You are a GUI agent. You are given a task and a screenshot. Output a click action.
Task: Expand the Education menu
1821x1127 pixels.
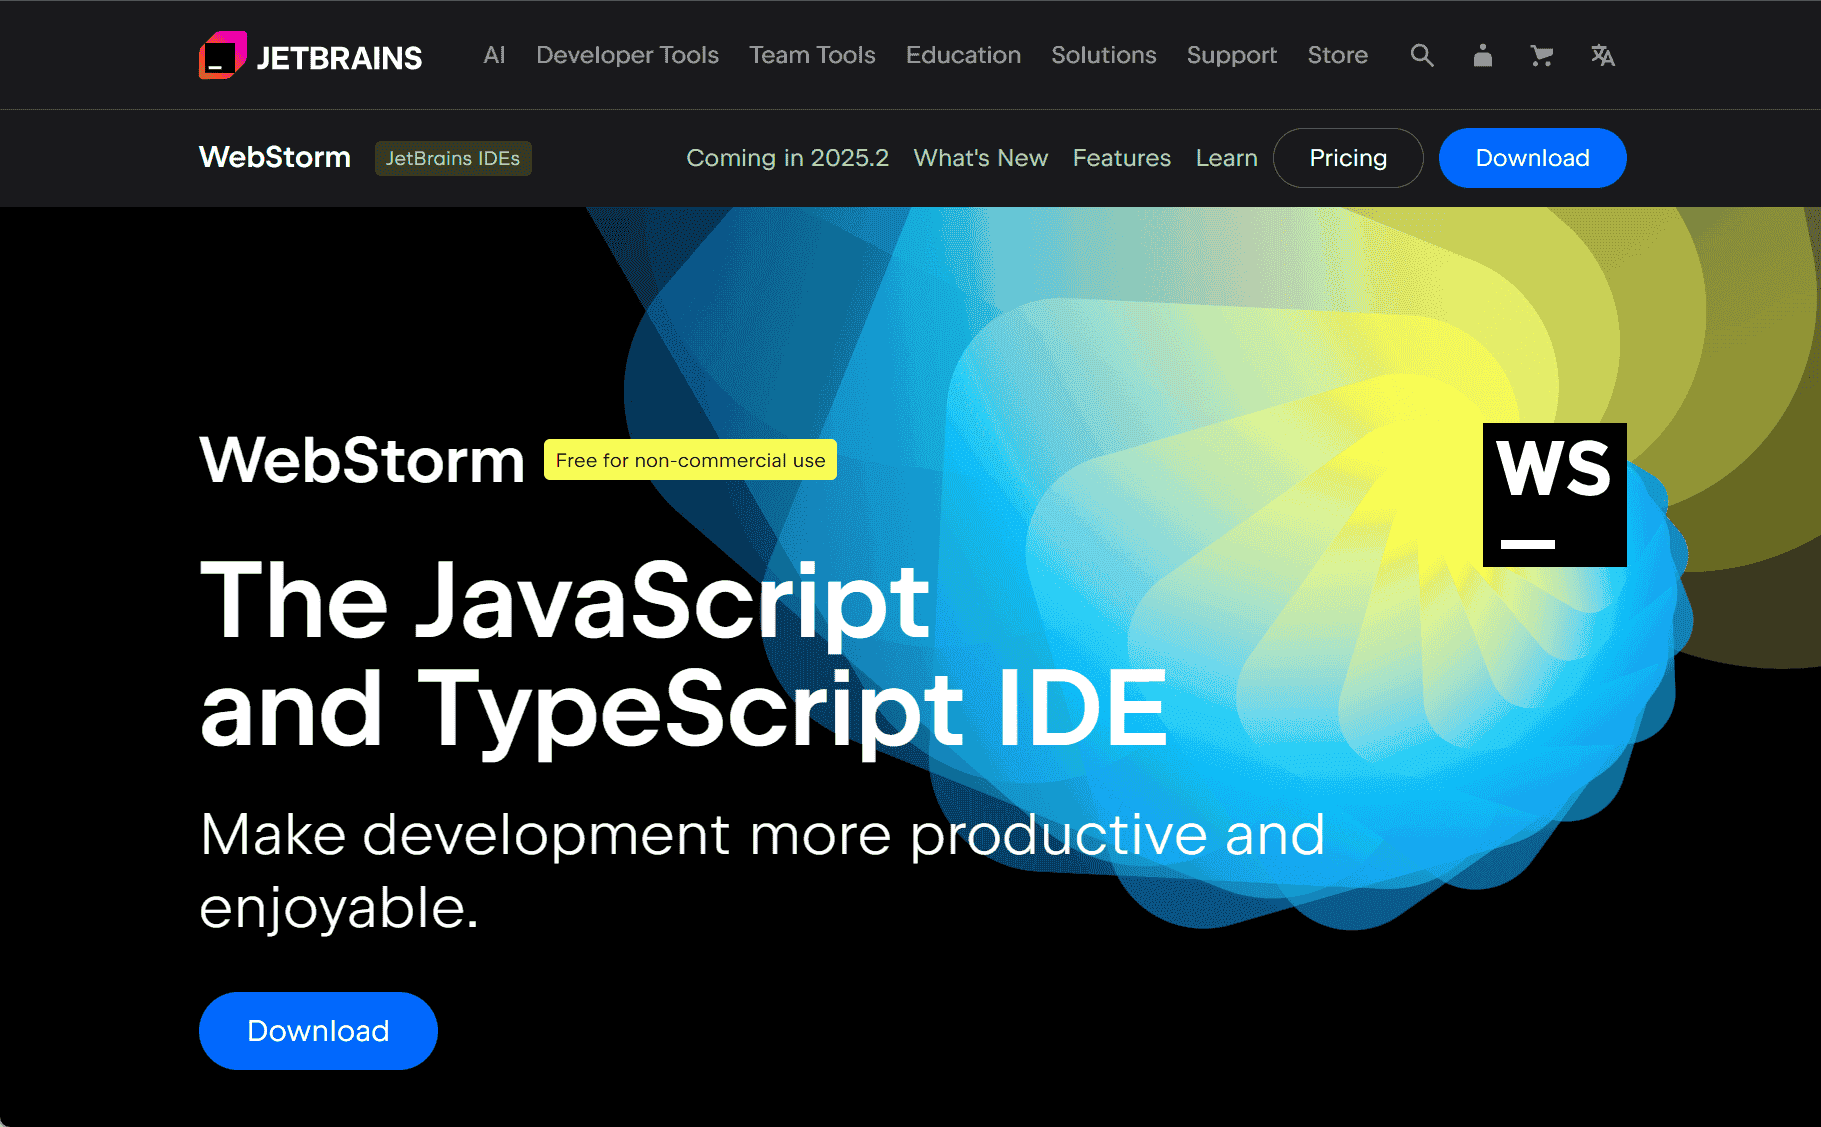[x=963, y=56]
